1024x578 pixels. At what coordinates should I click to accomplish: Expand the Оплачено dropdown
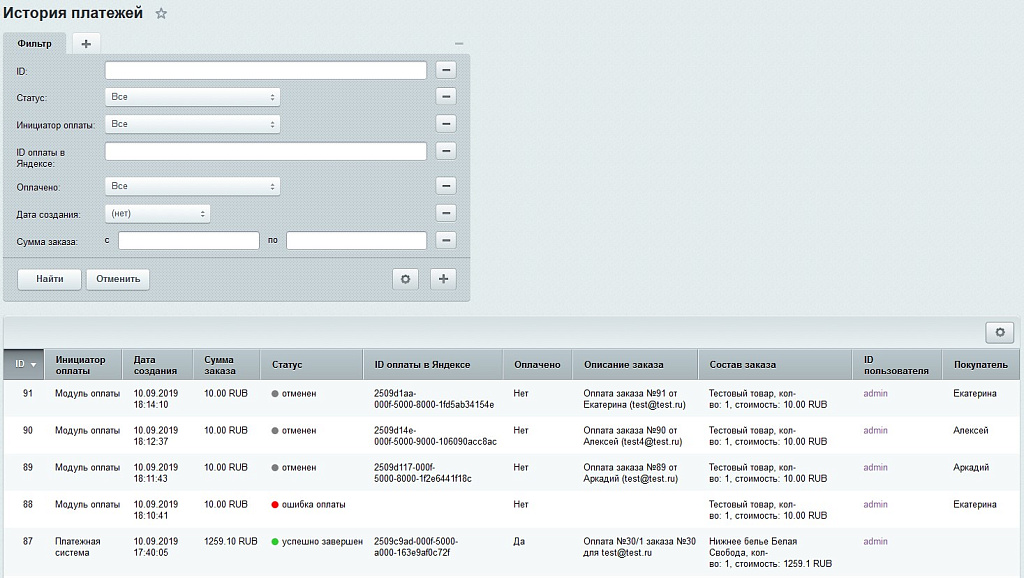pos(192,186)
